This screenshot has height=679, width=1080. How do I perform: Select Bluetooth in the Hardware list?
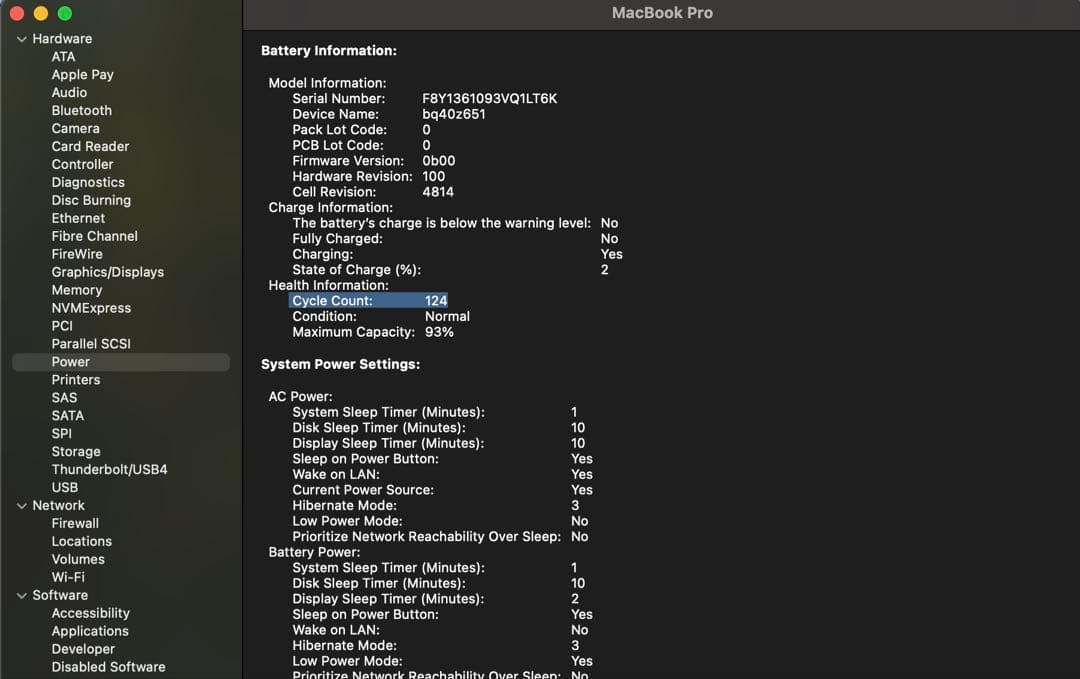pyautogui.click(x=81, y=110)
